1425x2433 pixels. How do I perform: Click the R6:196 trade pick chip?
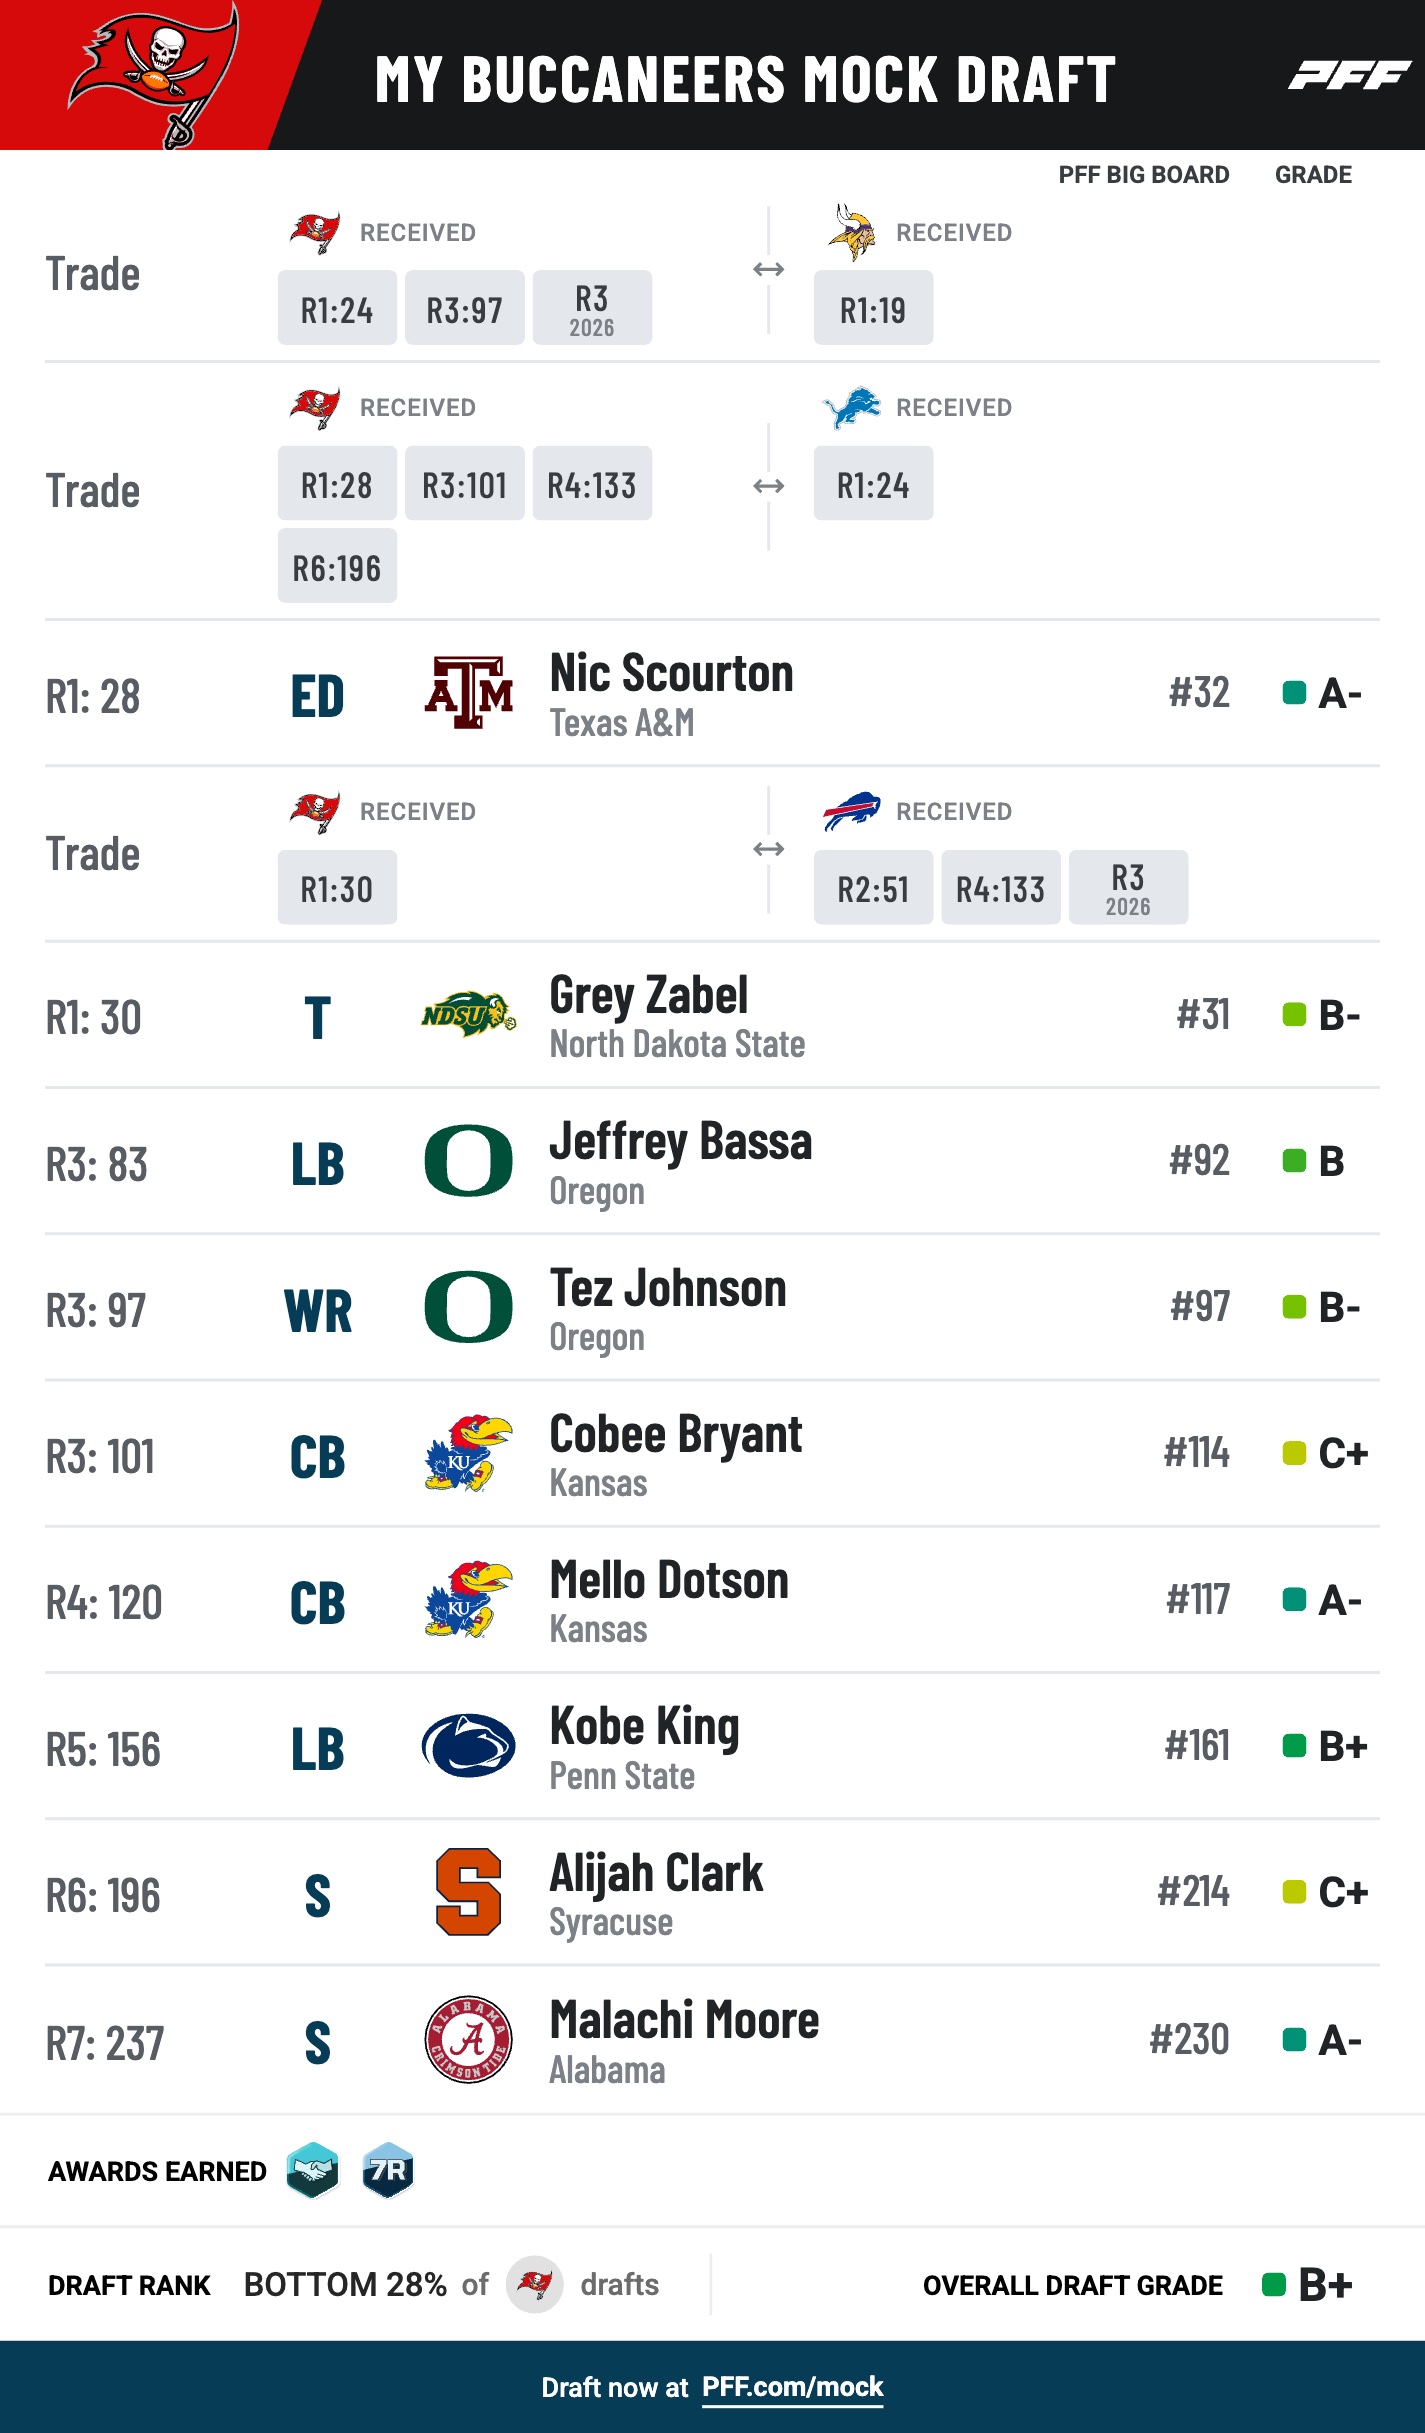coord(337,567)
